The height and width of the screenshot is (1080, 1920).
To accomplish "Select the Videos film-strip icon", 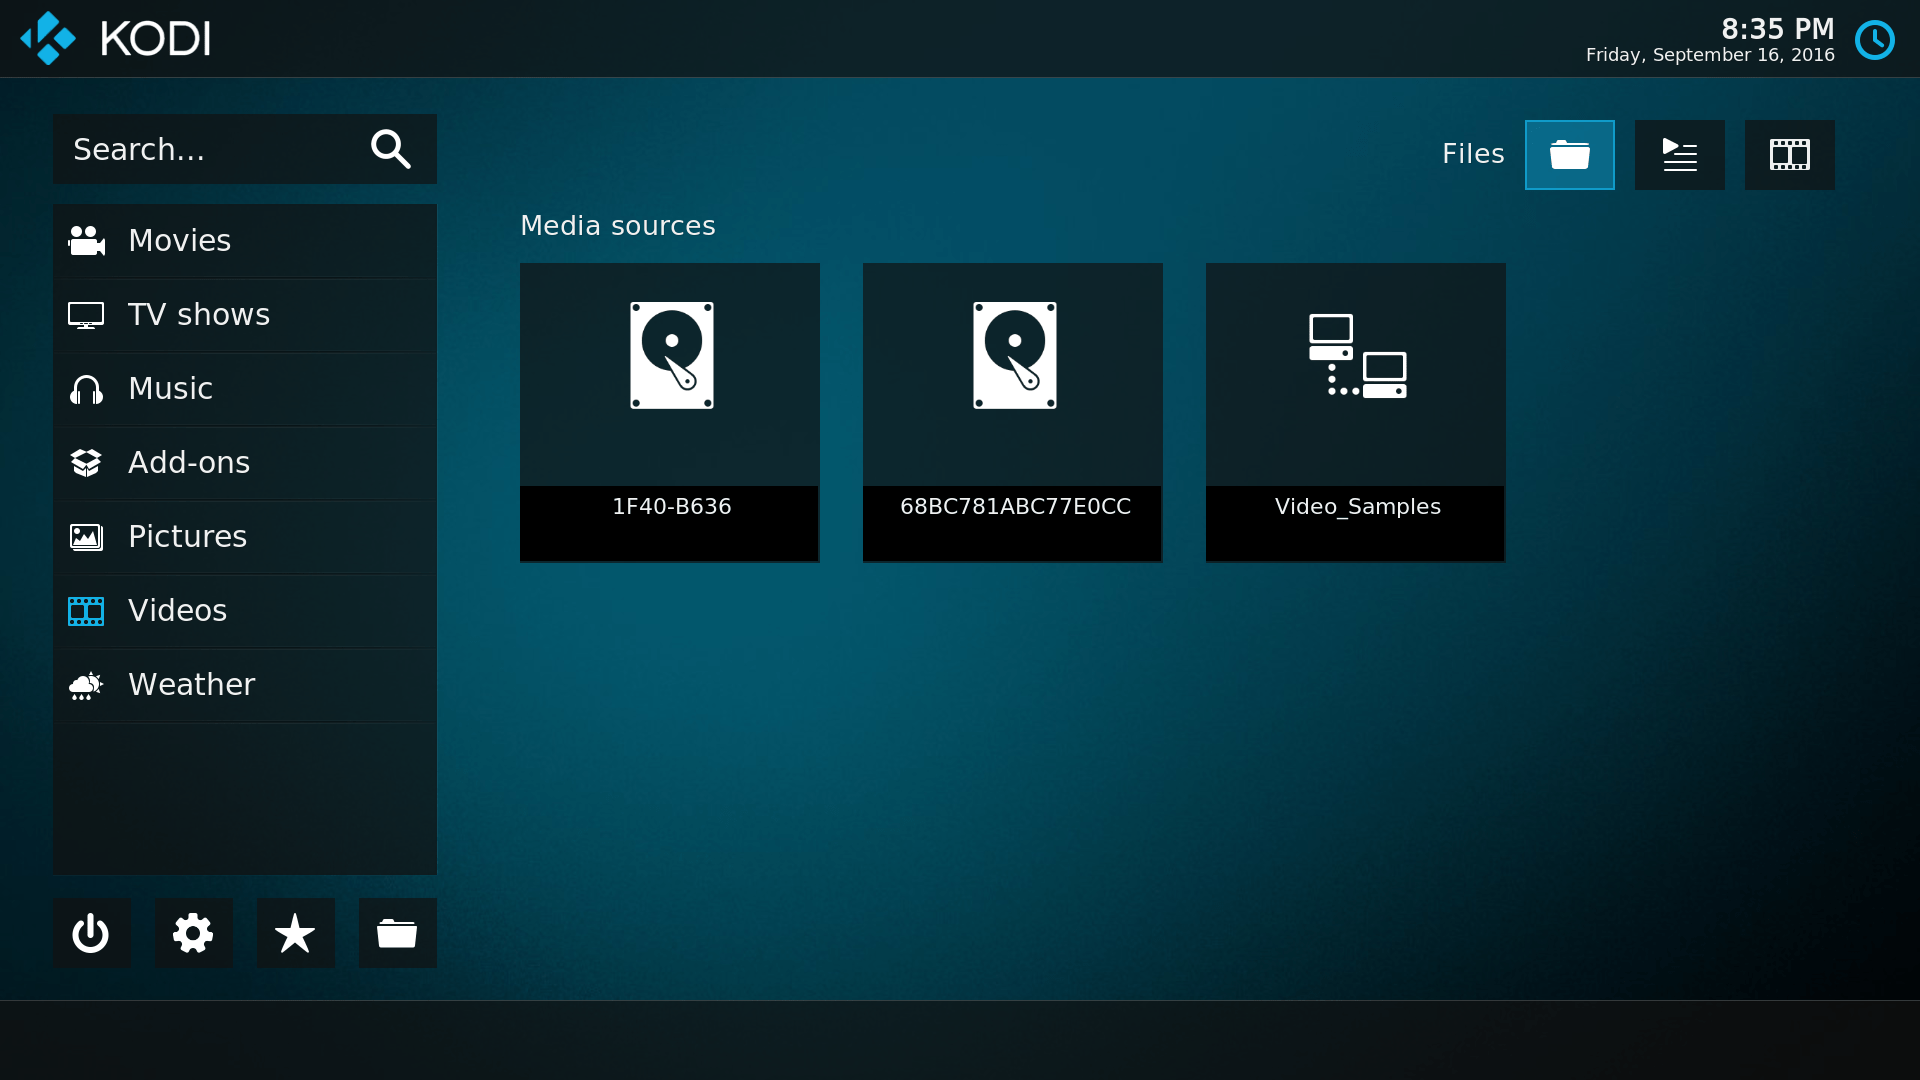I will click(86, 611).
